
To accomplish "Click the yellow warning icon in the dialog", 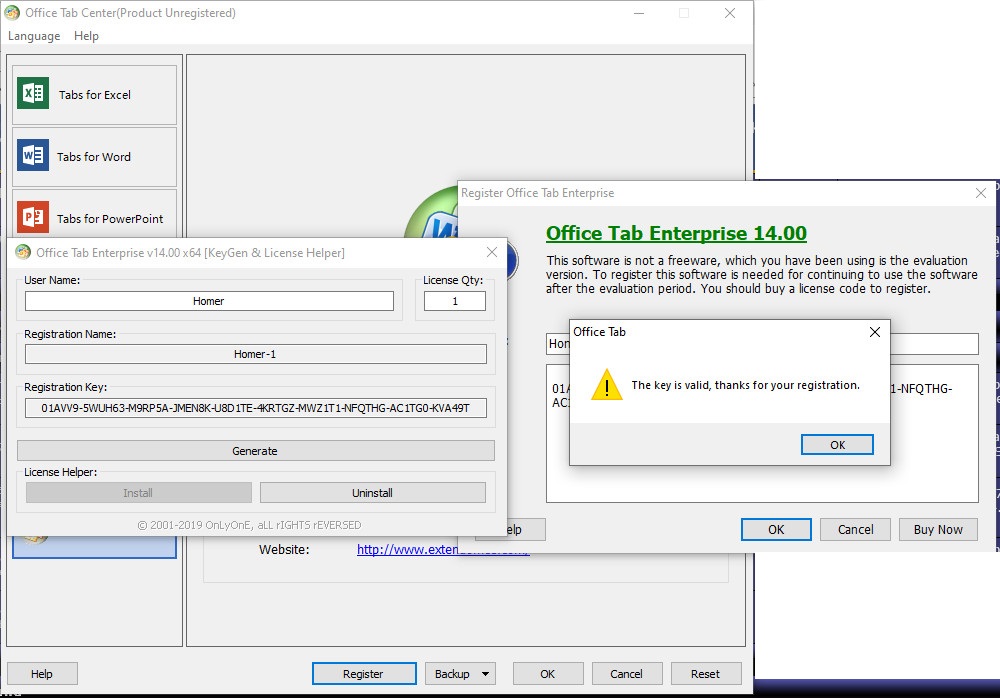I will (607, 385).
